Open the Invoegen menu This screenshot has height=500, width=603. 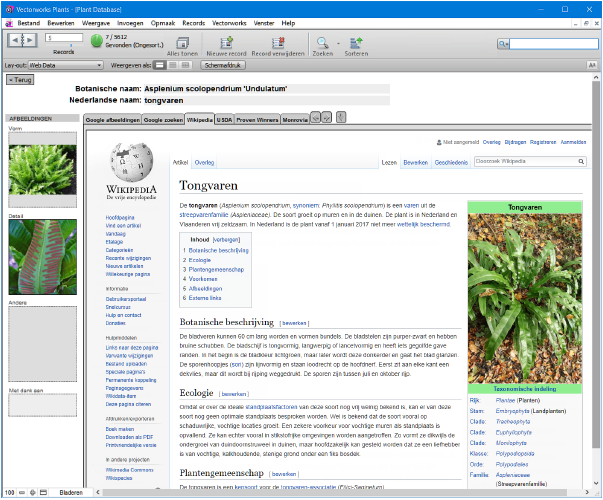(x=130, y=23)
